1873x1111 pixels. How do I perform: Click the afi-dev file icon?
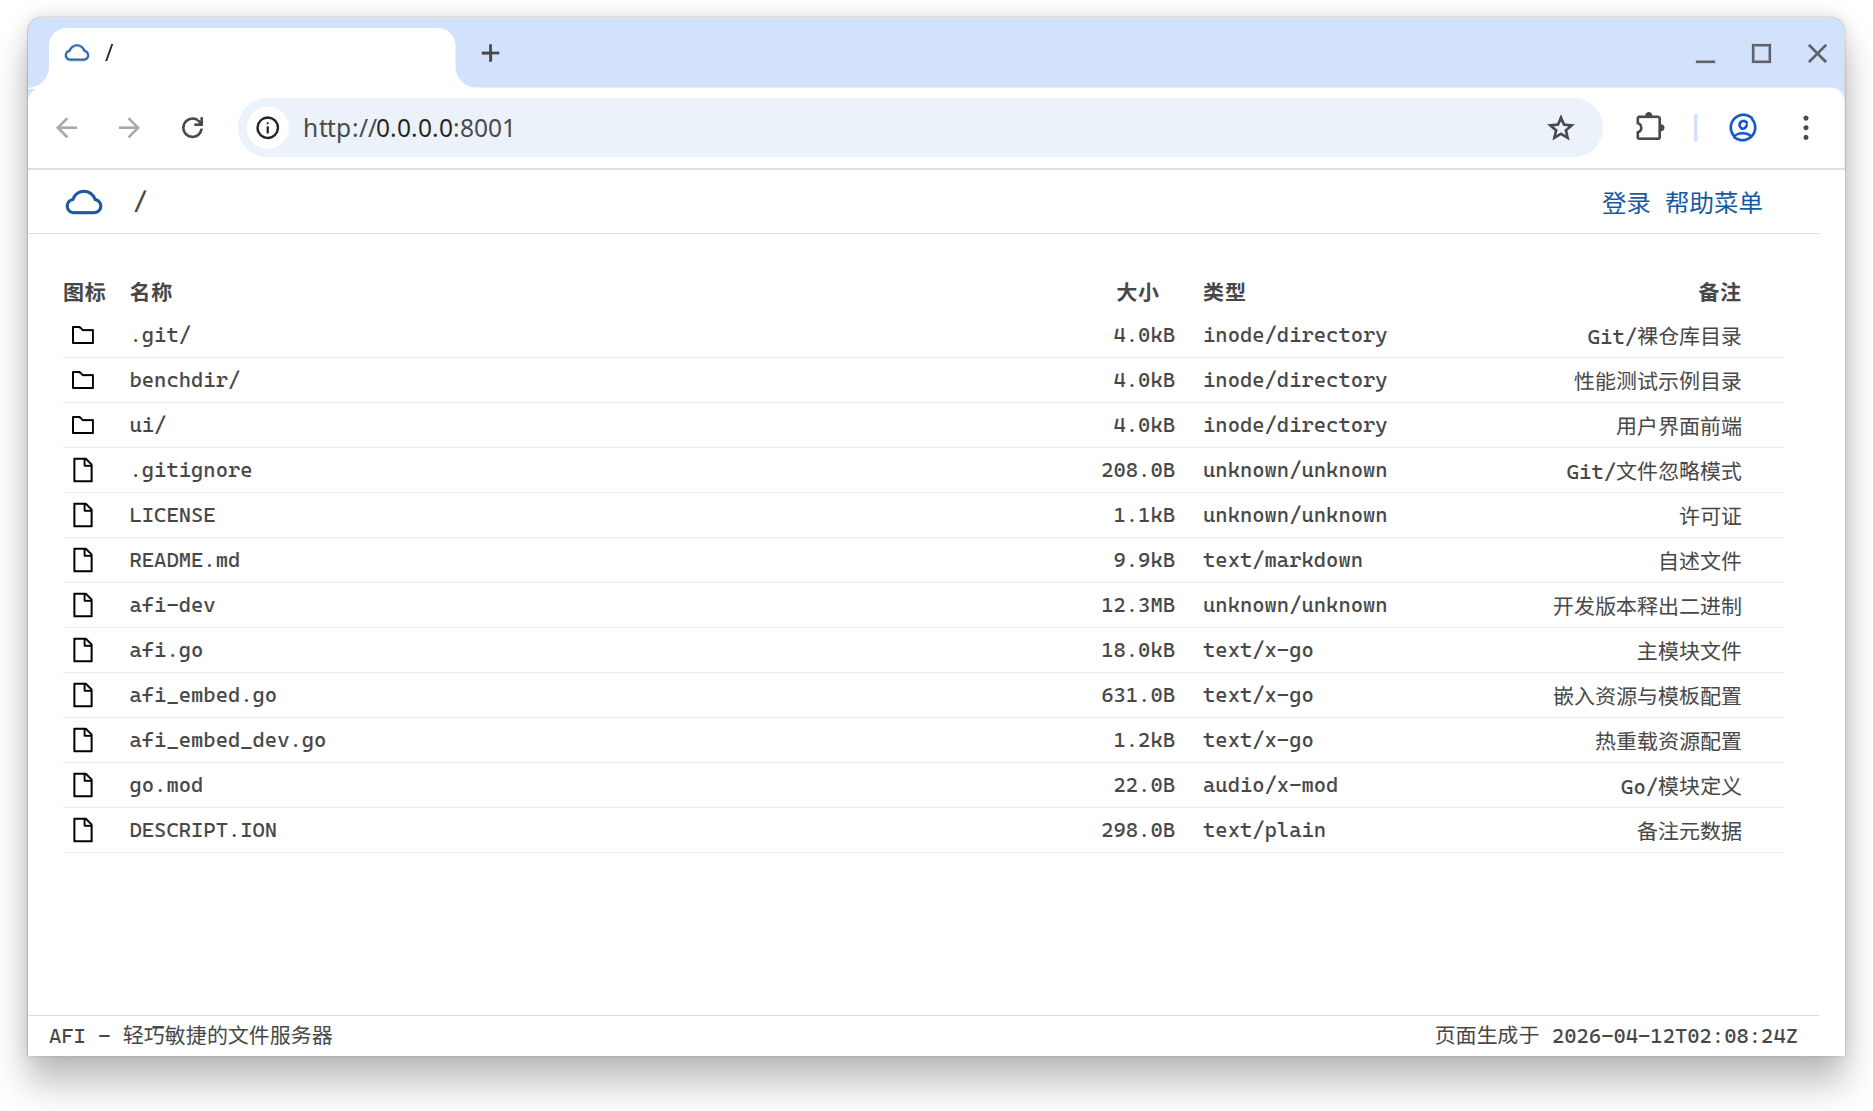coord(83,605)
